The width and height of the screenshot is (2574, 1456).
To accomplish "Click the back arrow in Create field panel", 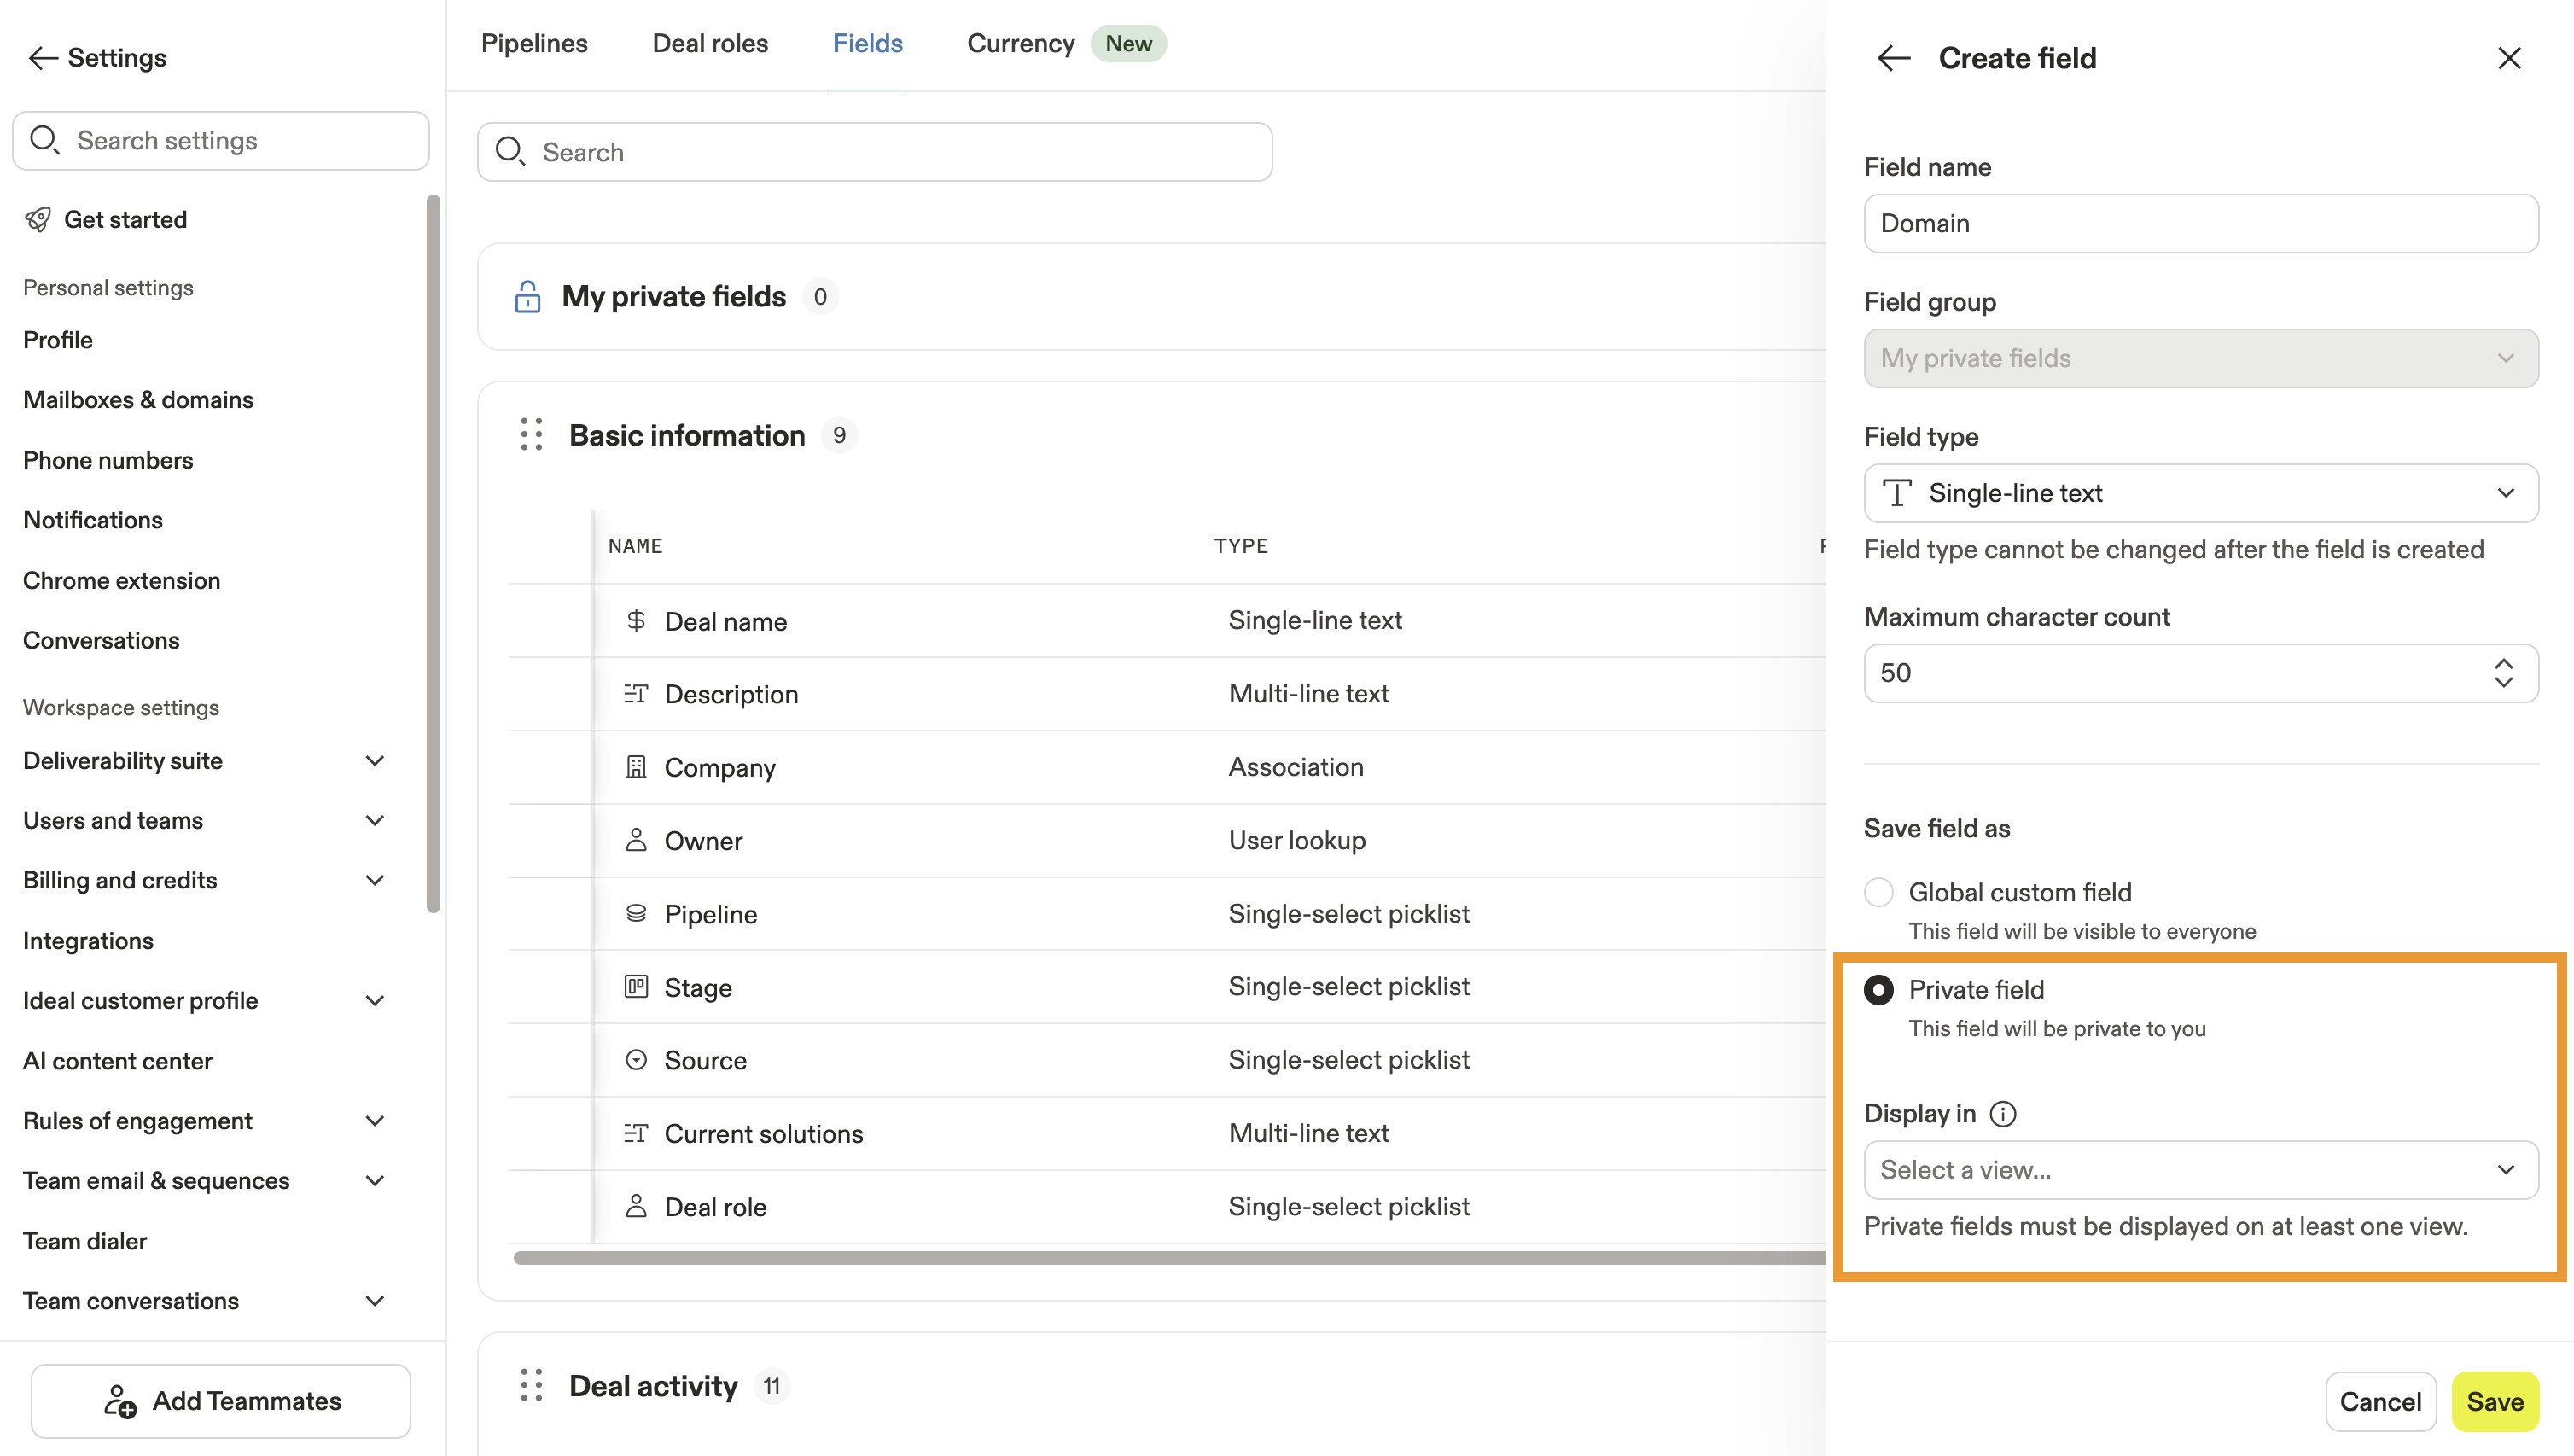I will click(x=1893, y=58).
